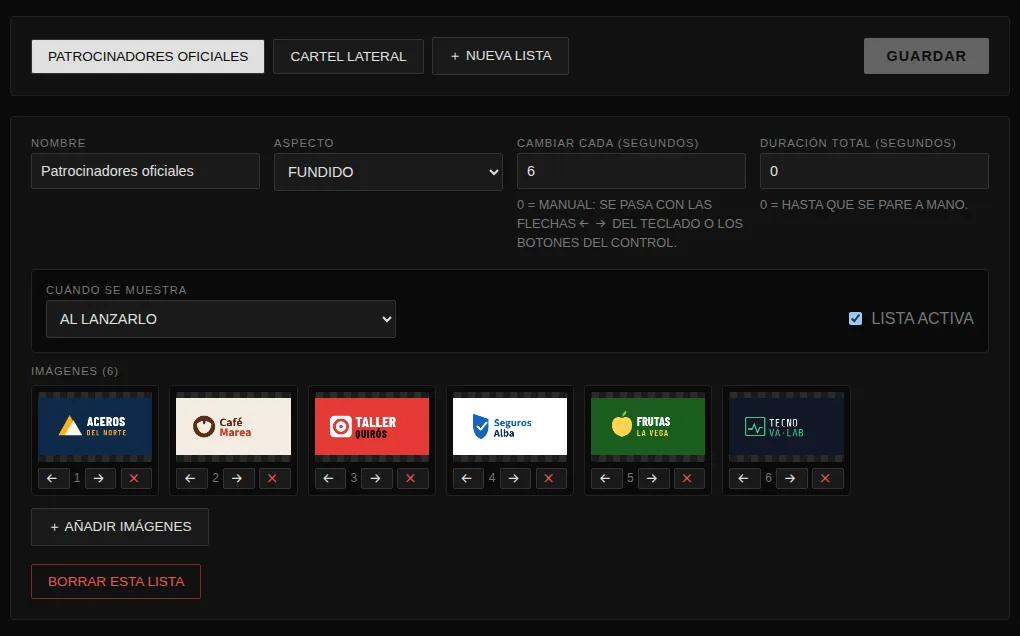The height and width of the screenshot is (636, 1020).
Task: Move Taller Quirós image right
Action: coord(377,479)
